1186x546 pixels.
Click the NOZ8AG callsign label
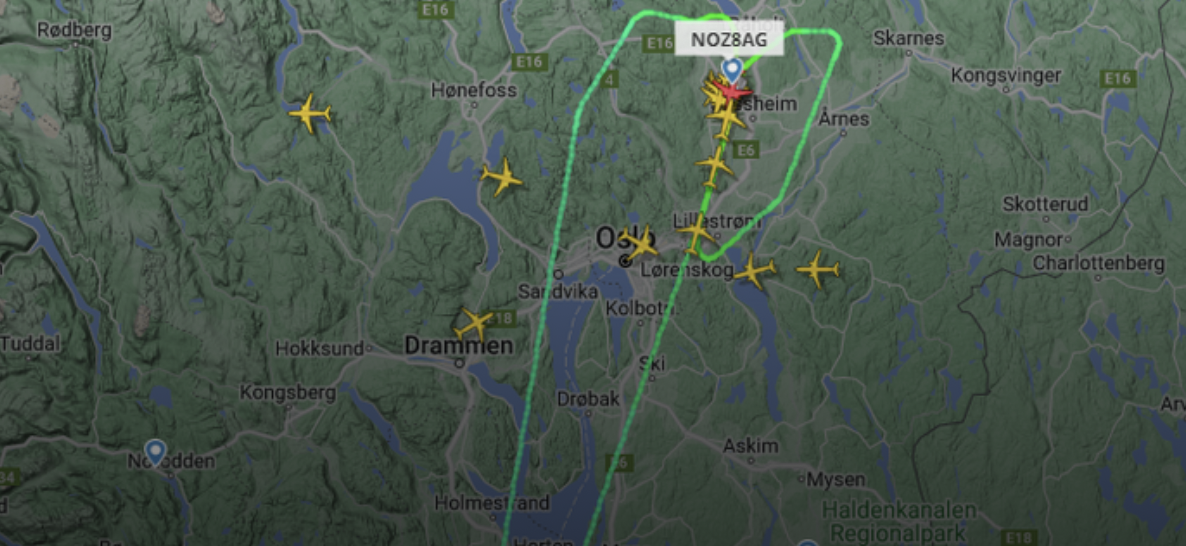(728, 40)
